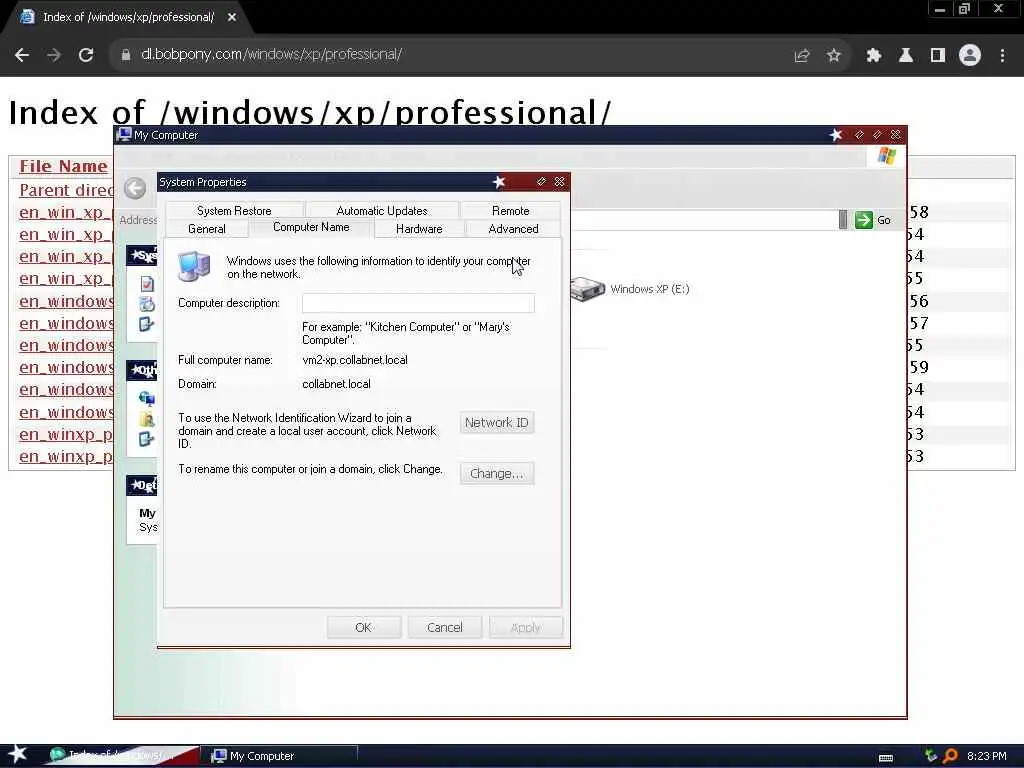
Task: Click the lock icon beside the URL
Action: click(x=125, y=55)
